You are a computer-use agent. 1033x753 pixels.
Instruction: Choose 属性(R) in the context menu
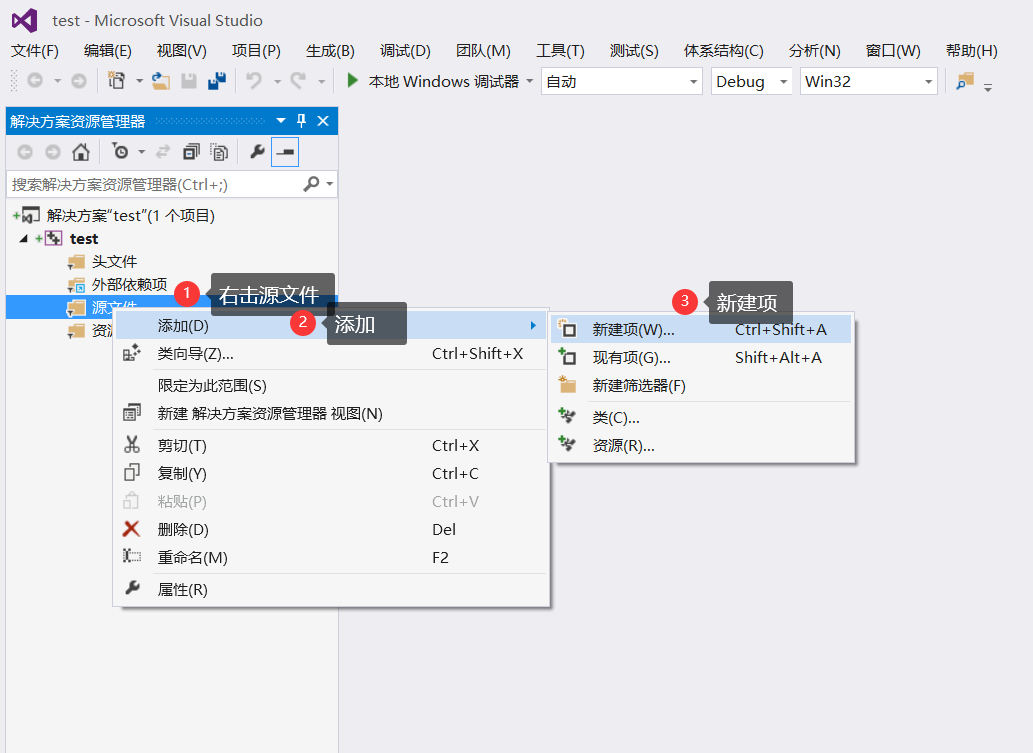pyautogui.click(x=332, y=590)
